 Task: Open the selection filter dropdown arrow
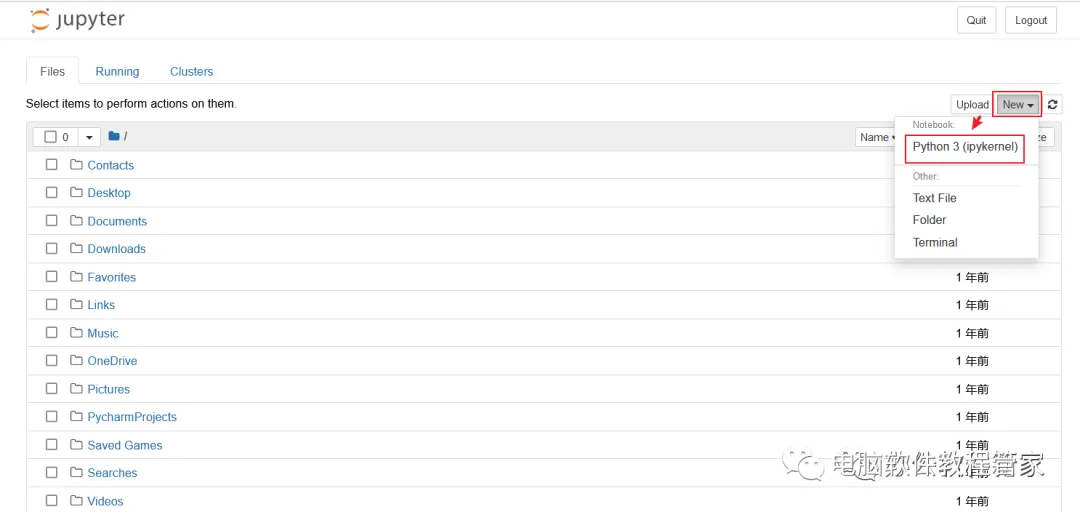[89, 137]
